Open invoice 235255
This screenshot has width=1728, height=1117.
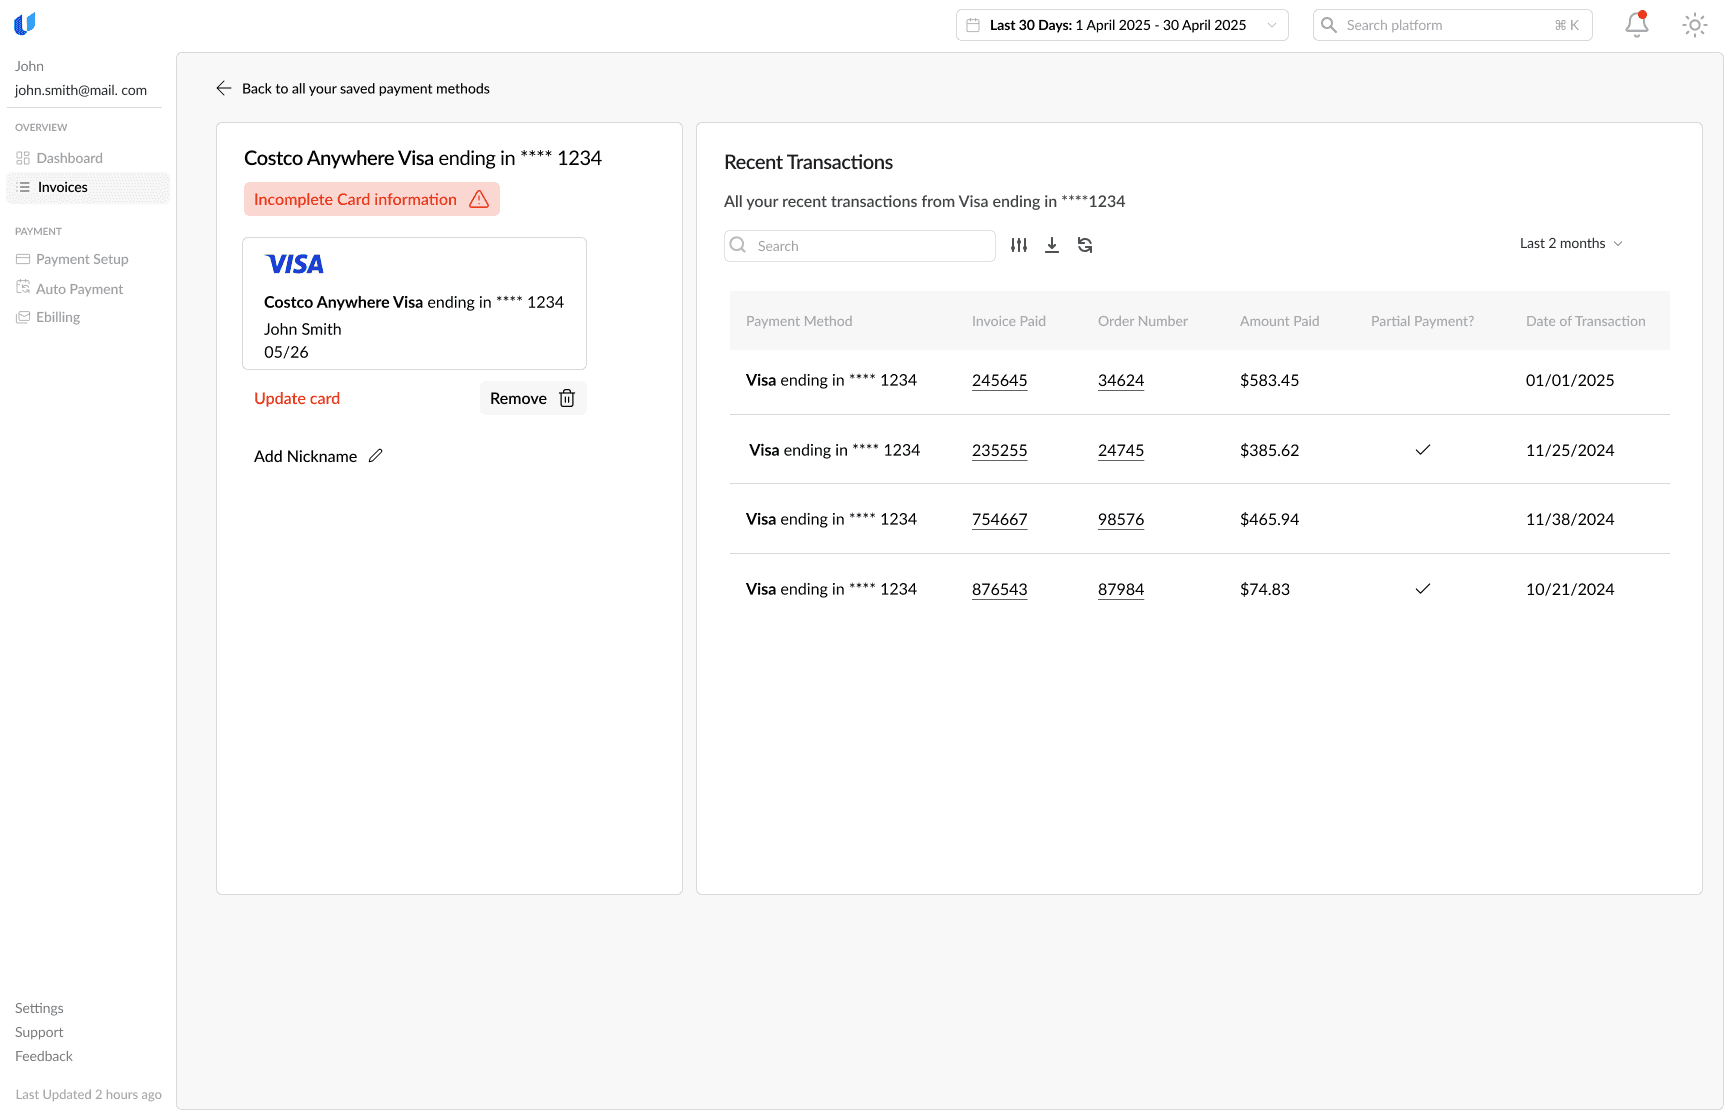(1000, 450)
